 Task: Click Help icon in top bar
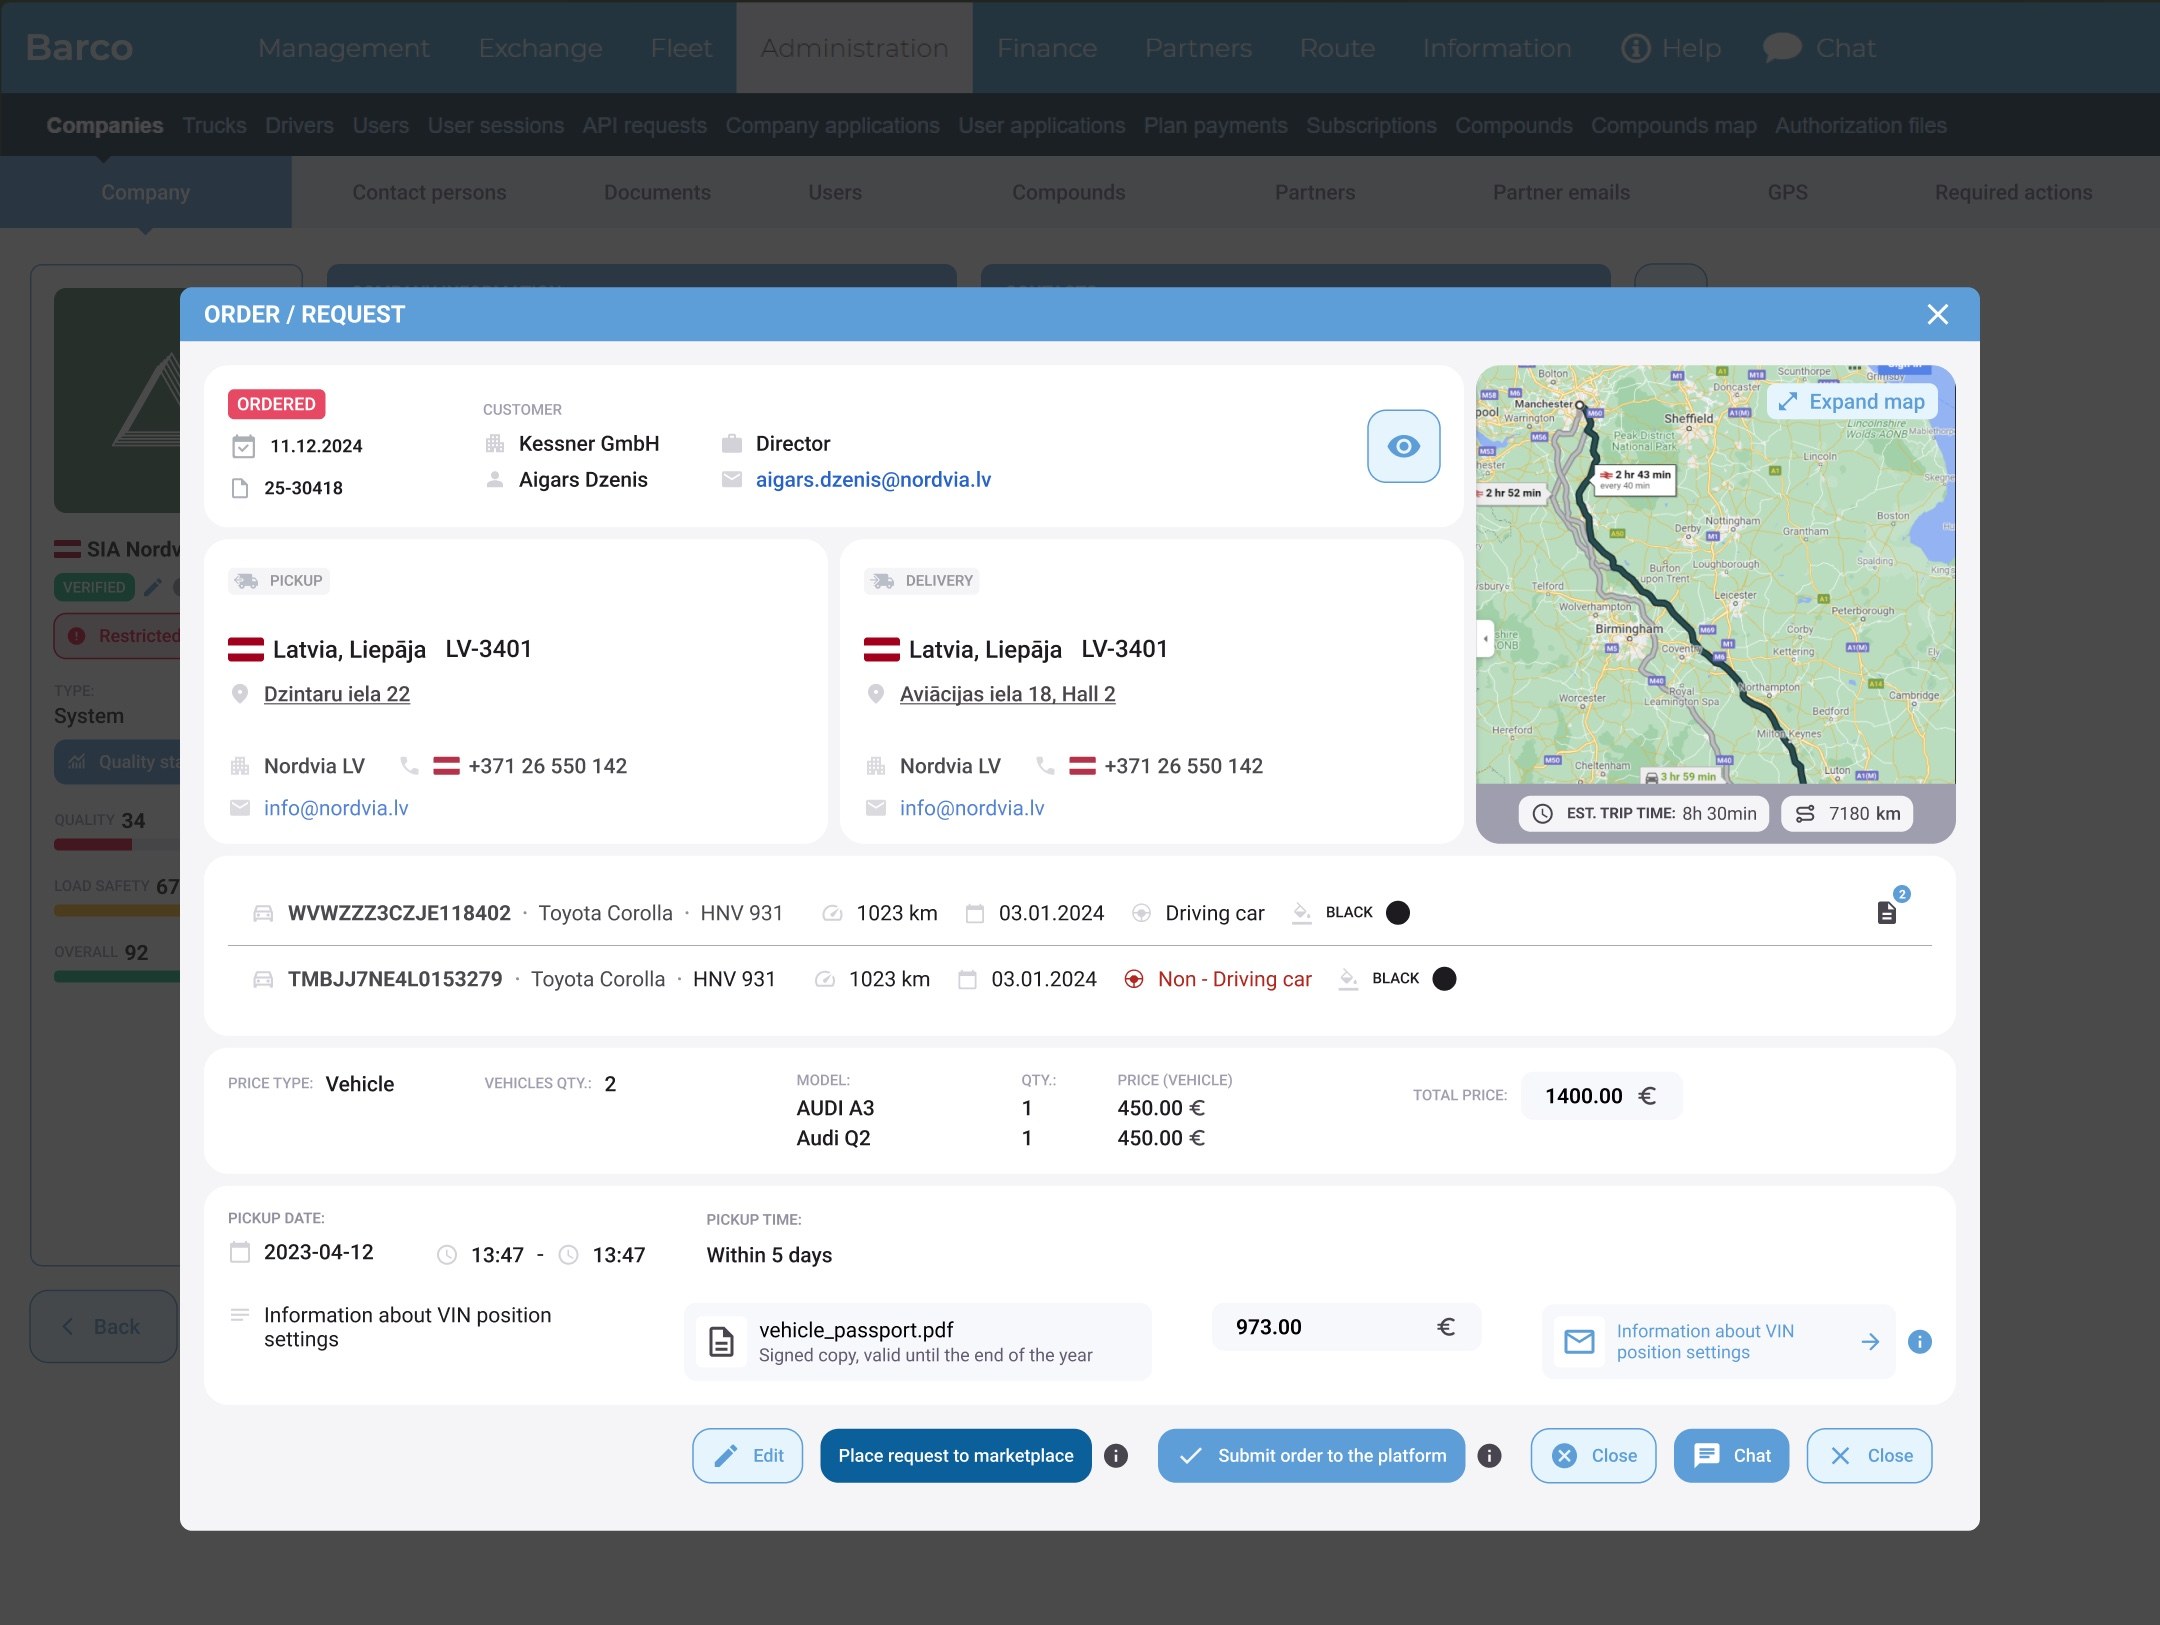pyautogui.click(x=1636, y=48)
